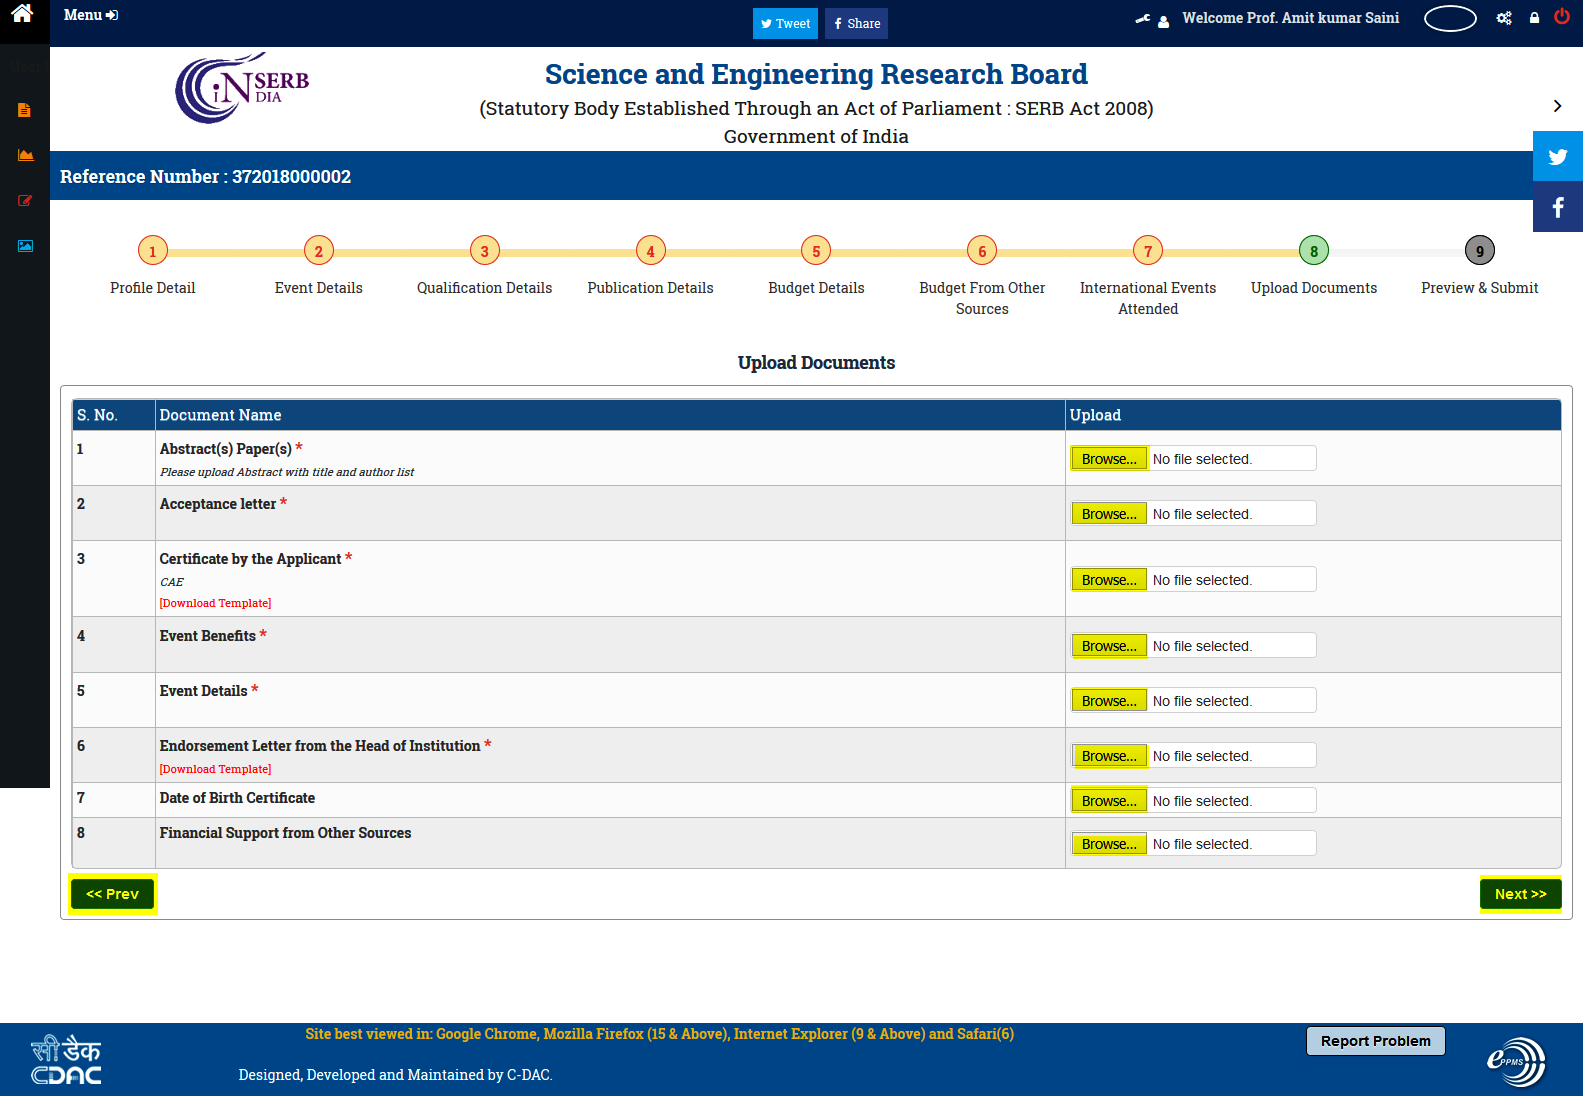Click the << Prev button

tap(112, 894)
